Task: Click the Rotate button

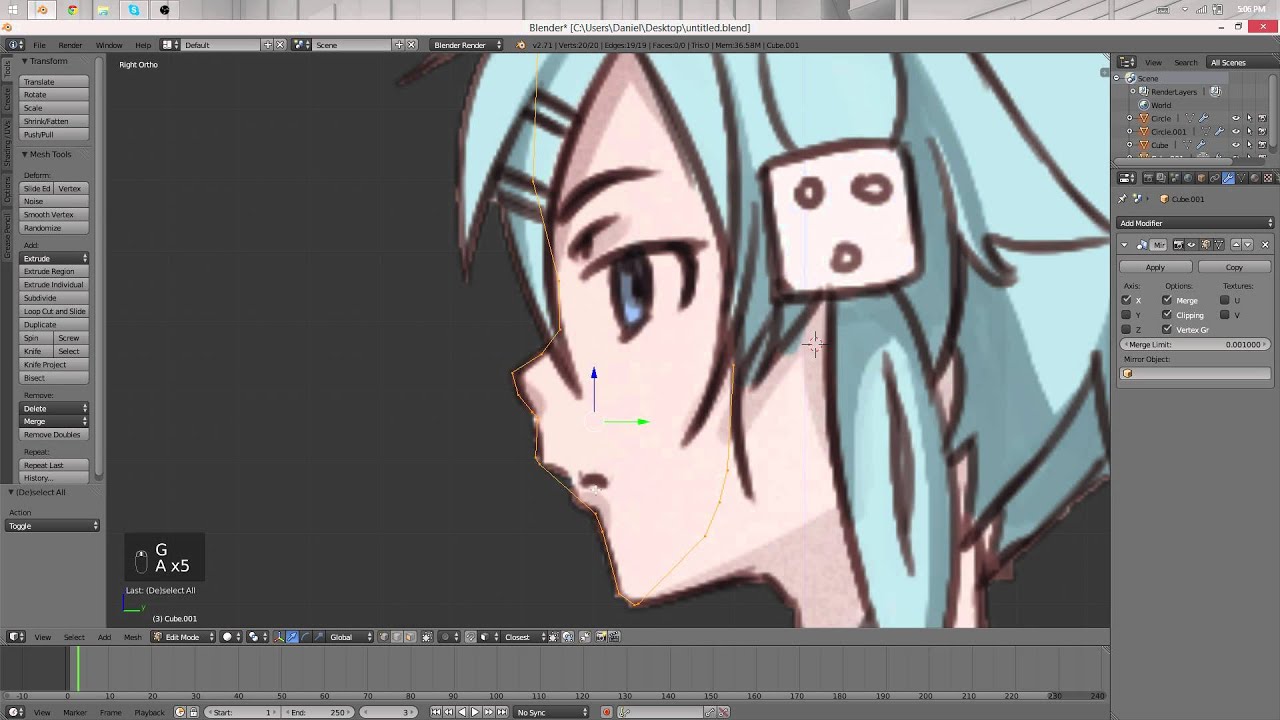Action: coord(55,95)
